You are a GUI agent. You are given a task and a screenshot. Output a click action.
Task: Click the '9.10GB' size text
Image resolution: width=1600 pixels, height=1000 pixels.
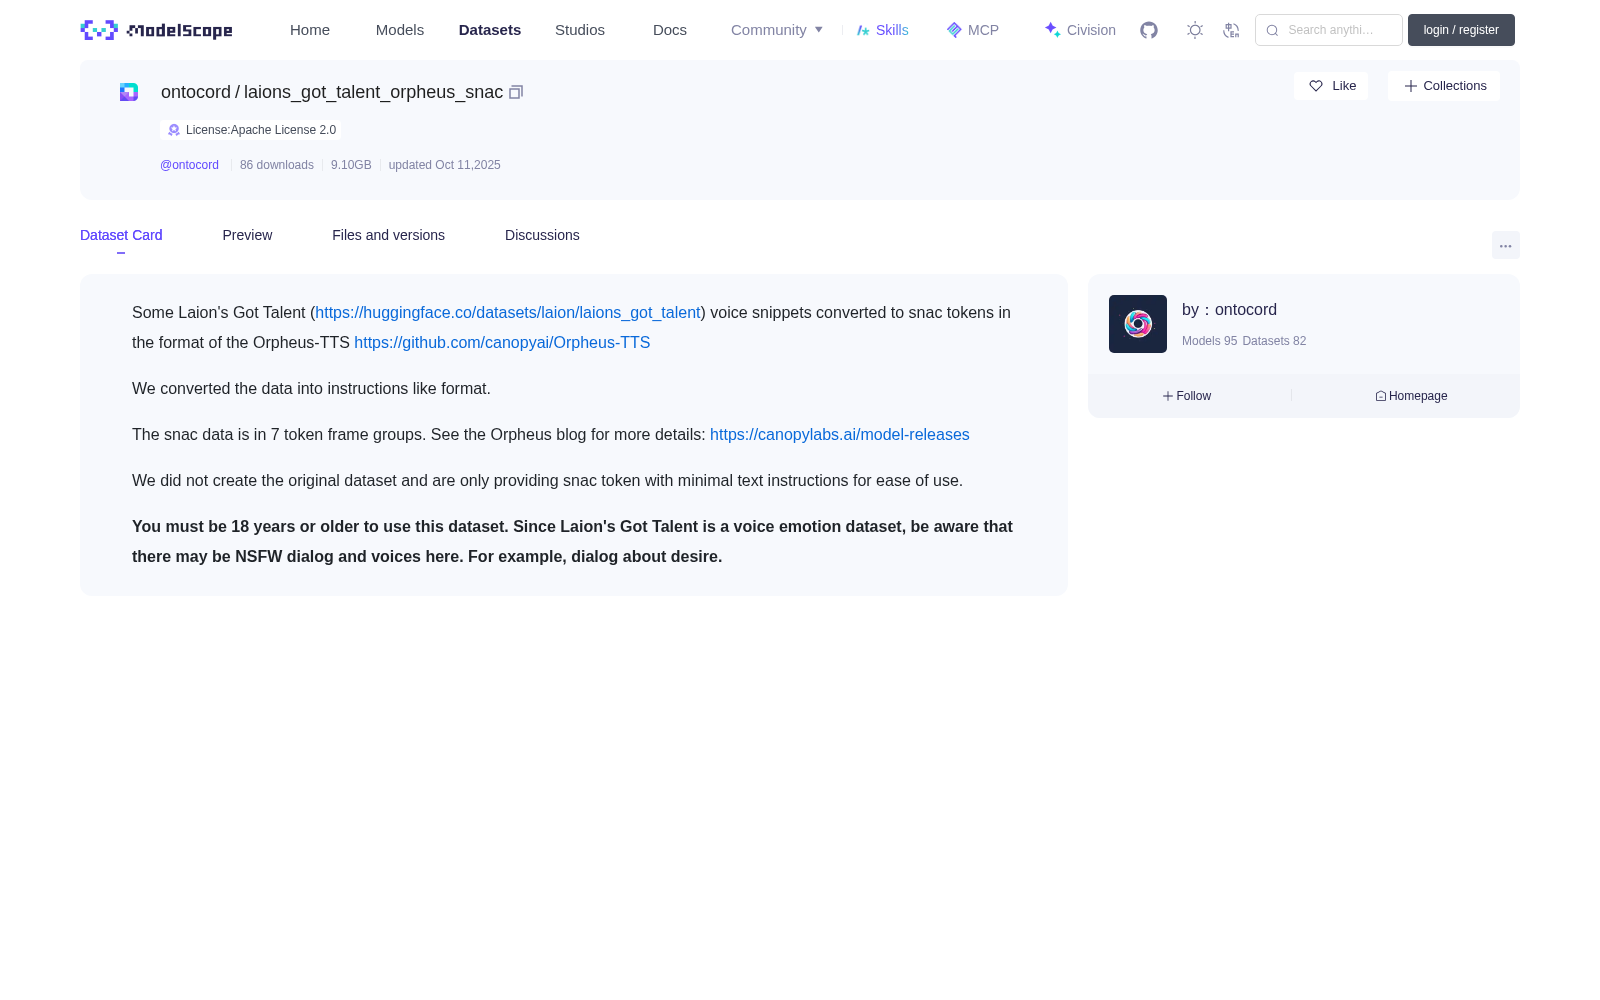[x=351, y=165]
